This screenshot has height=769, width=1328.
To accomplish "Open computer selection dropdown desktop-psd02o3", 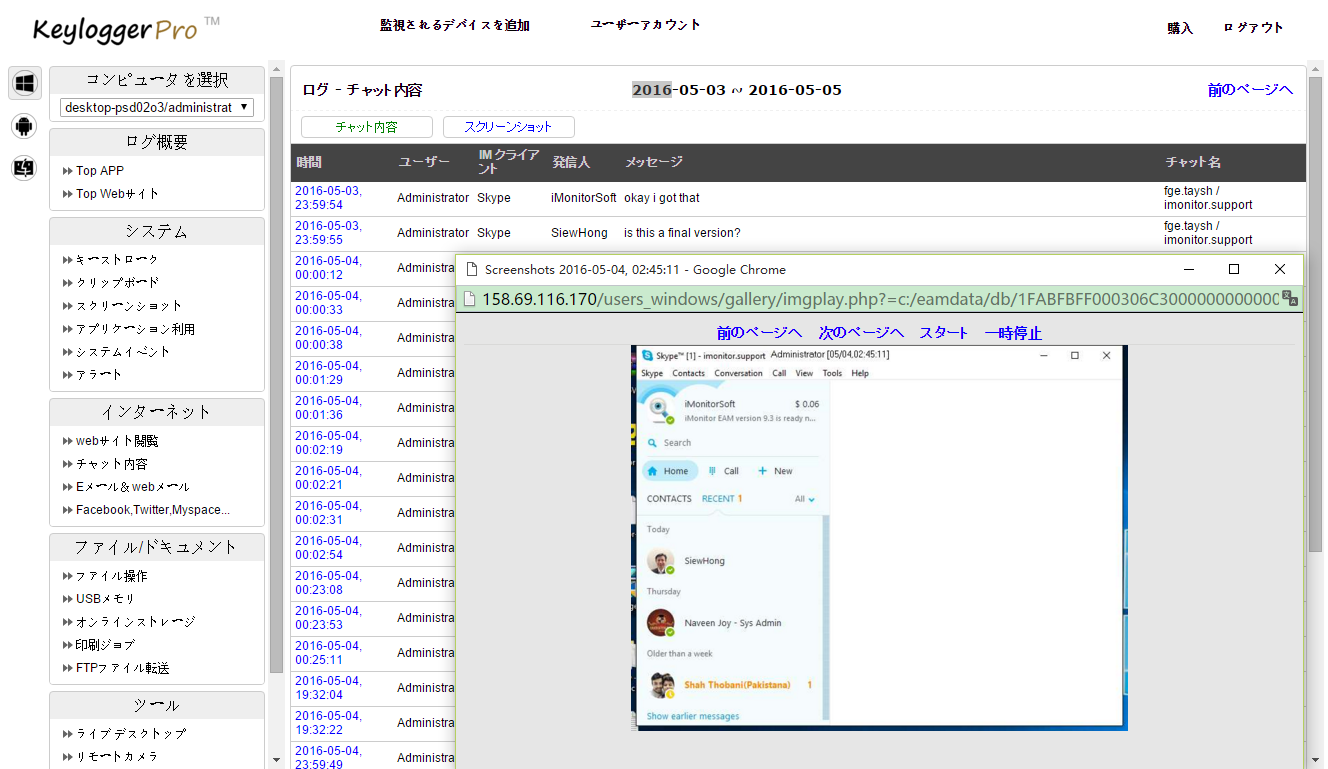I will point(157,107).
